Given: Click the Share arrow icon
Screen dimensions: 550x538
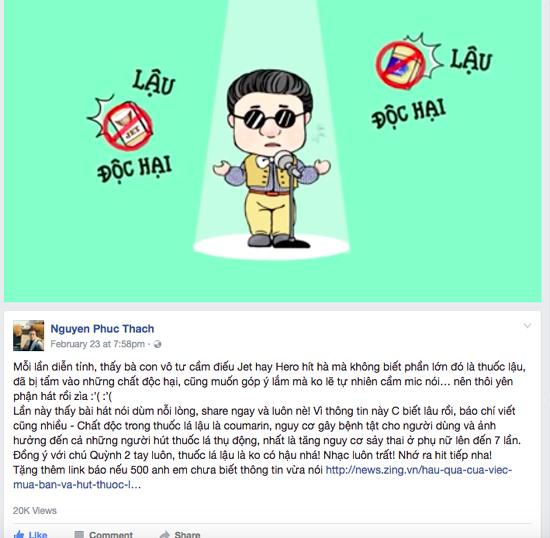Looking at the screenshot, I should tap(165, 534).
